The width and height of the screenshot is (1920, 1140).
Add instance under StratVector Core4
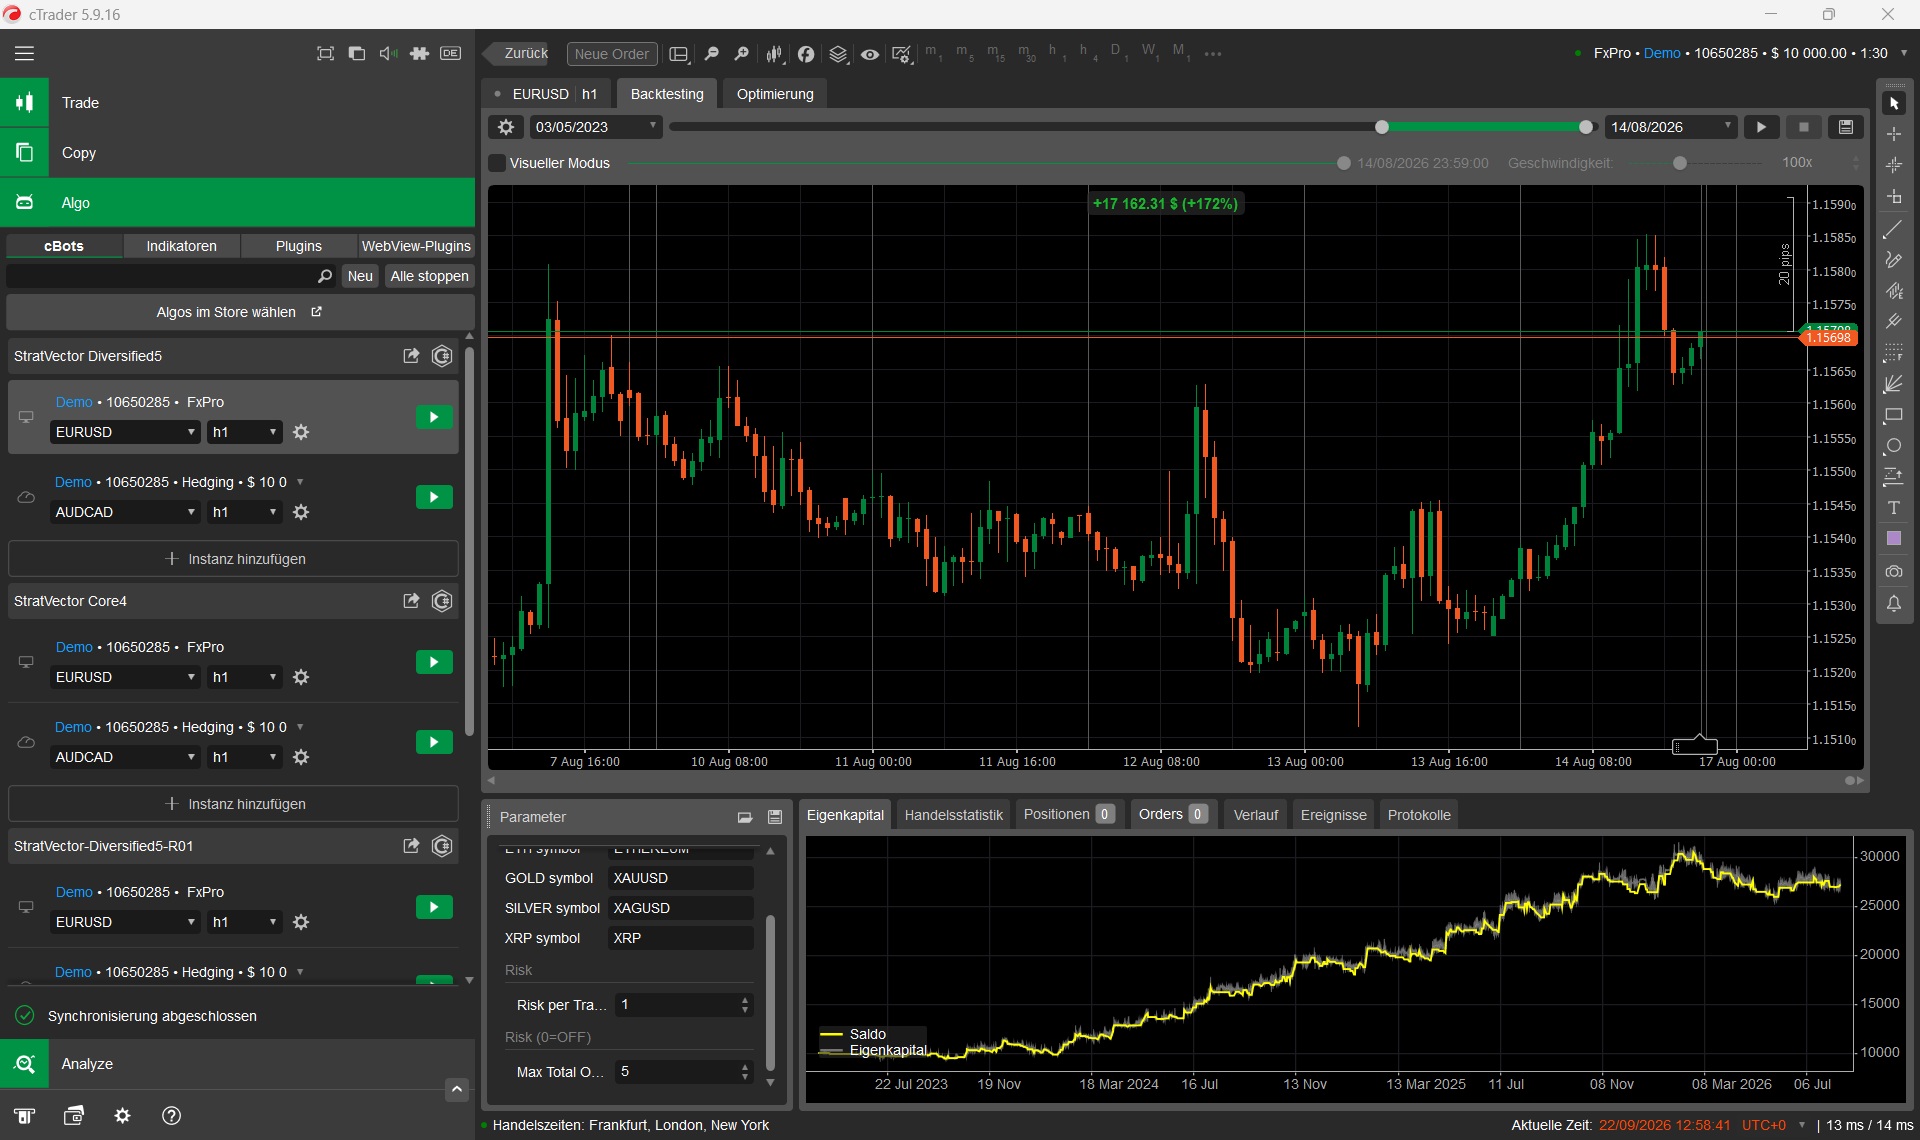(233, 804)
